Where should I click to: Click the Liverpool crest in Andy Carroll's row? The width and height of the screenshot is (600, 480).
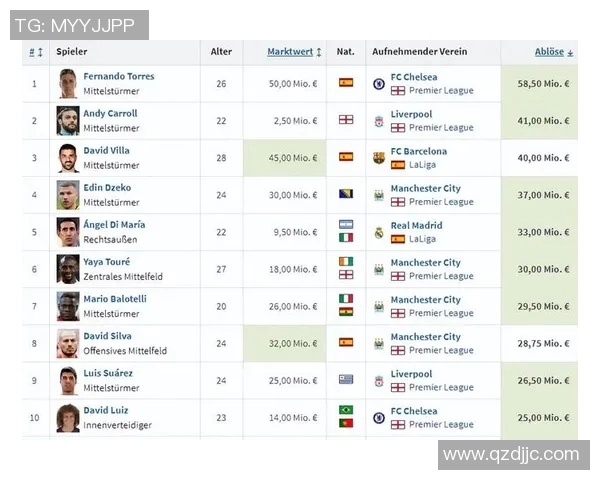click(x=379, y=121)
